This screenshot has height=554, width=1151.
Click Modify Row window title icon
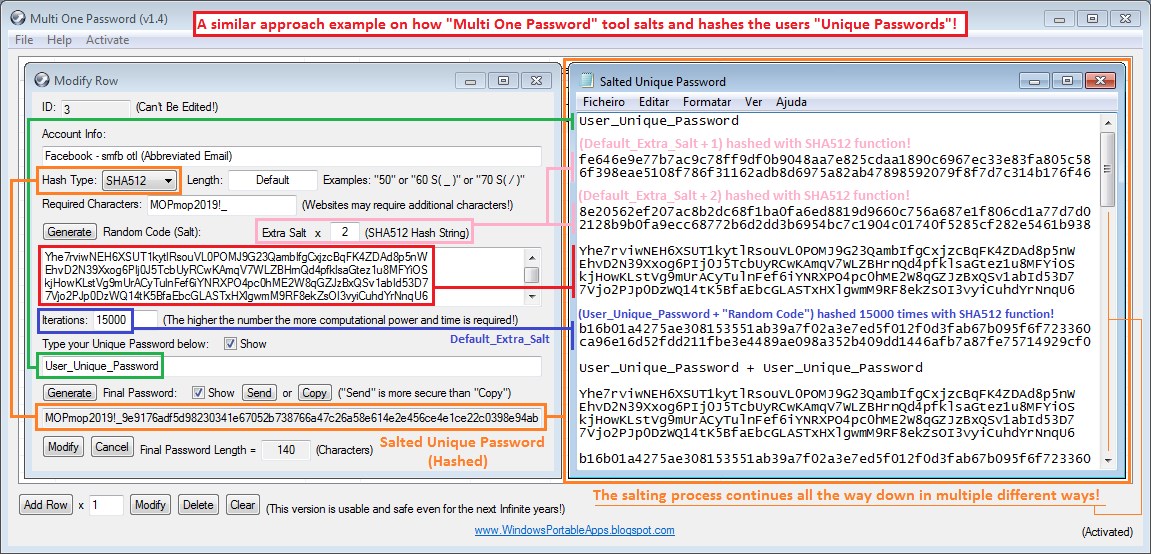tap(43, 80)
